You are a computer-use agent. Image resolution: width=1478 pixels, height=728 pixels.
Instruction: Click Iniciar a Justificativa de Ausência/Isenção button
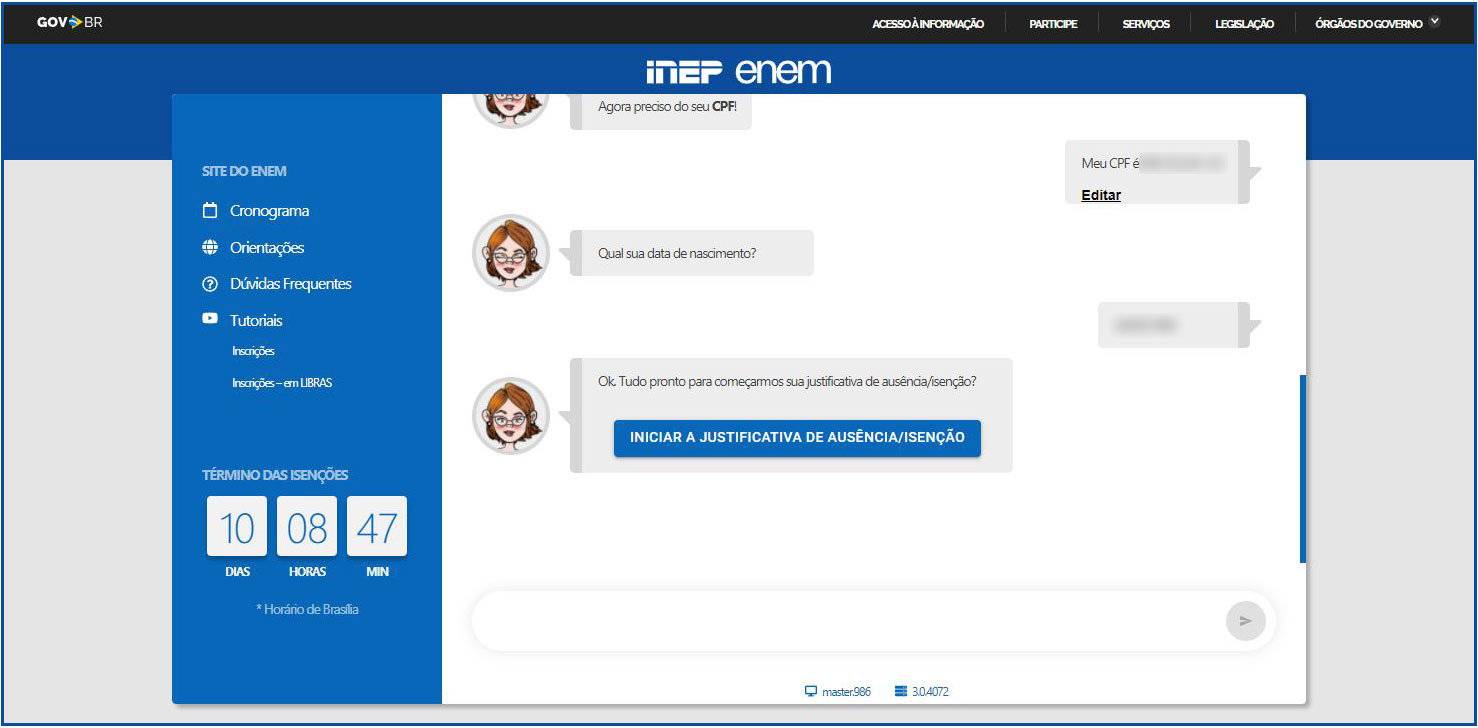pyautogui.click(x=797, y=438)
